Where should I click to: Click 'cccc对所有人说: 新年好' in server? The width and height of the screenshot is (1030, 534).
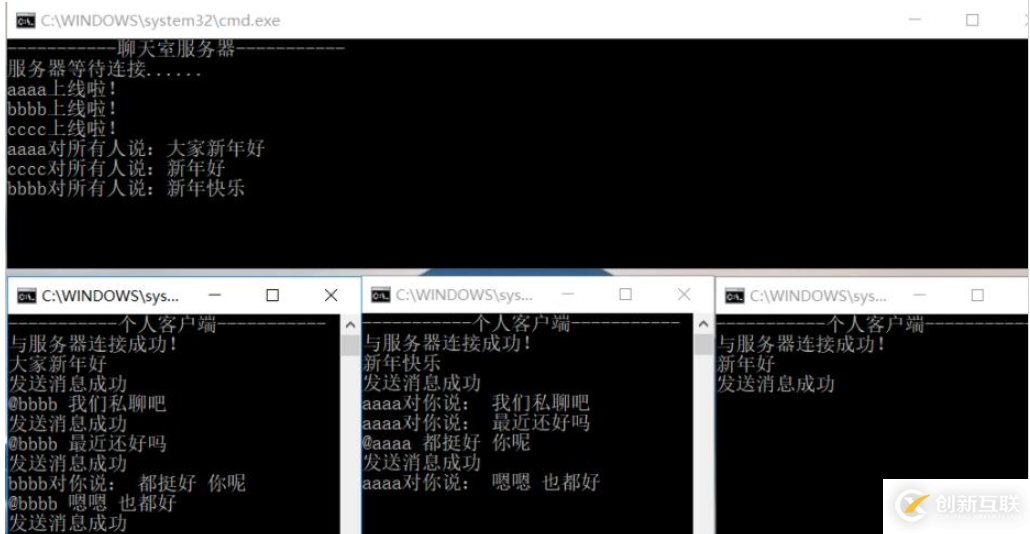pyautogui.click(x=116, y=168)
